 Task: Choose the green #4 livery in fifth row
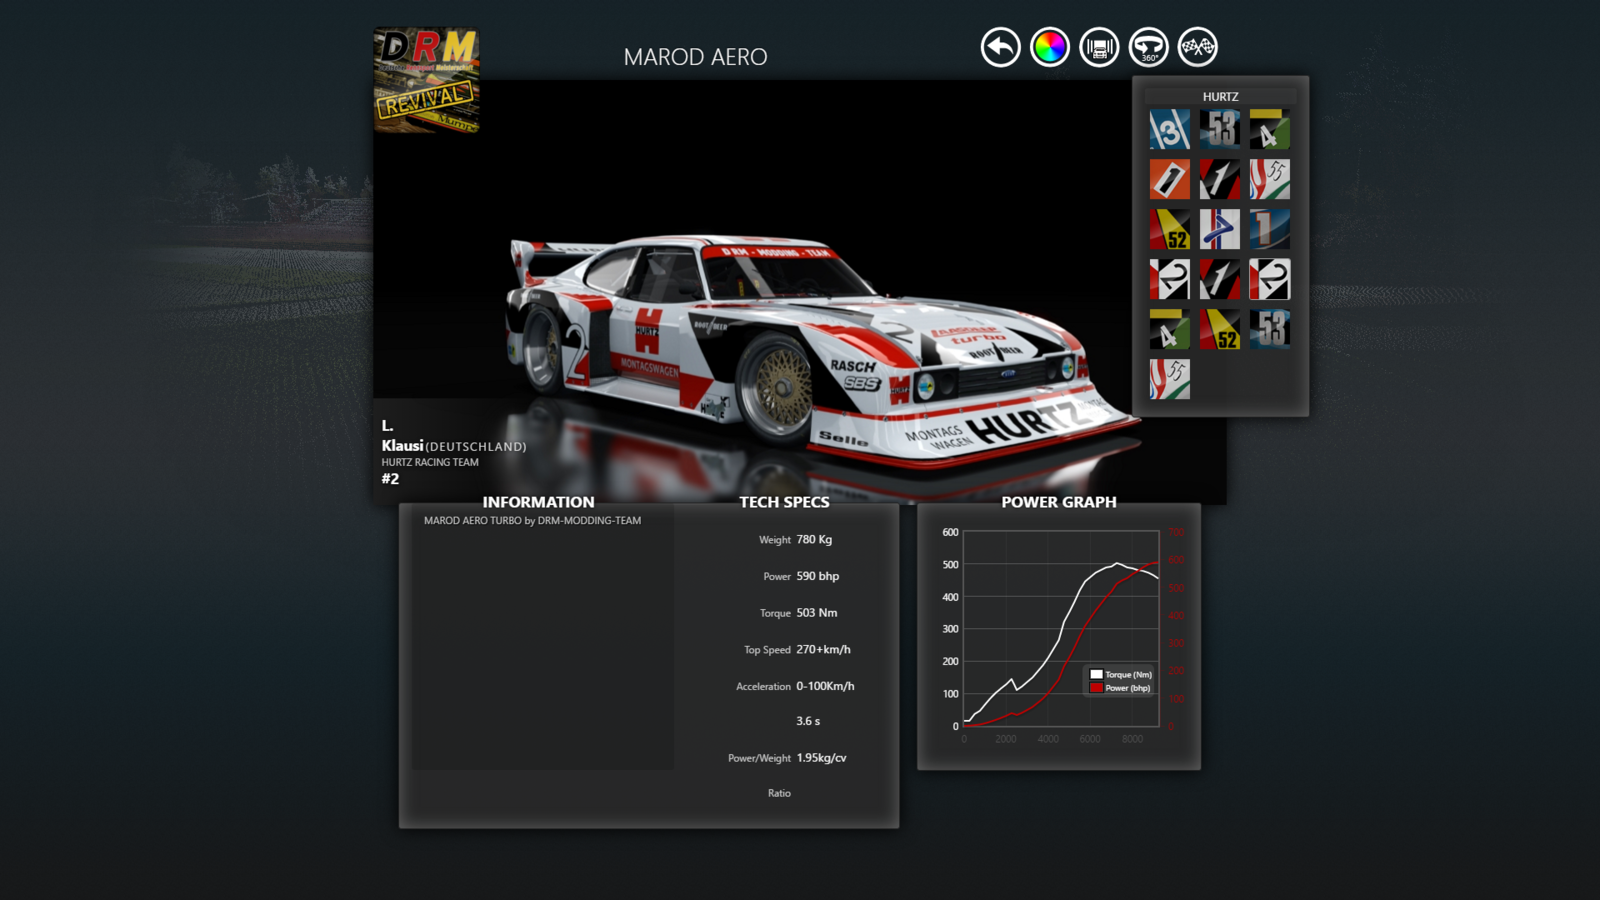click(1170, 330)
